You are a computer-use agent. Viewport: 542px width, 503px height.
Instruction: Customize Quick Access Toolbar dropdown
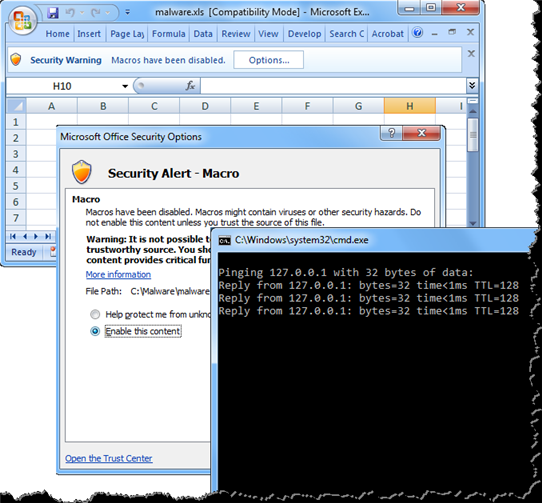click(128, 13)
